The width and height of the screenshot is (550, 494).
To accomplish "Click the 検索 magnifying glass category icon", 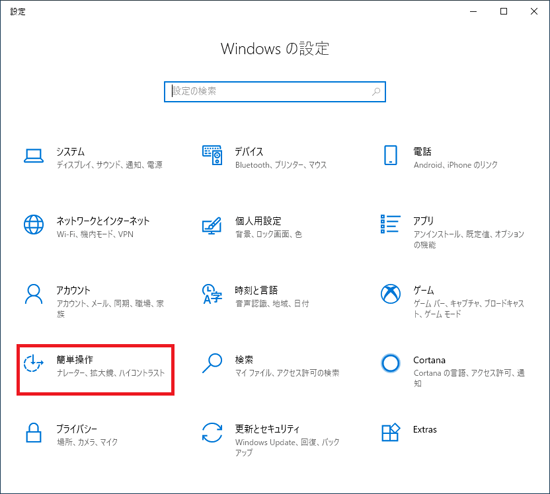I will 212,363.
